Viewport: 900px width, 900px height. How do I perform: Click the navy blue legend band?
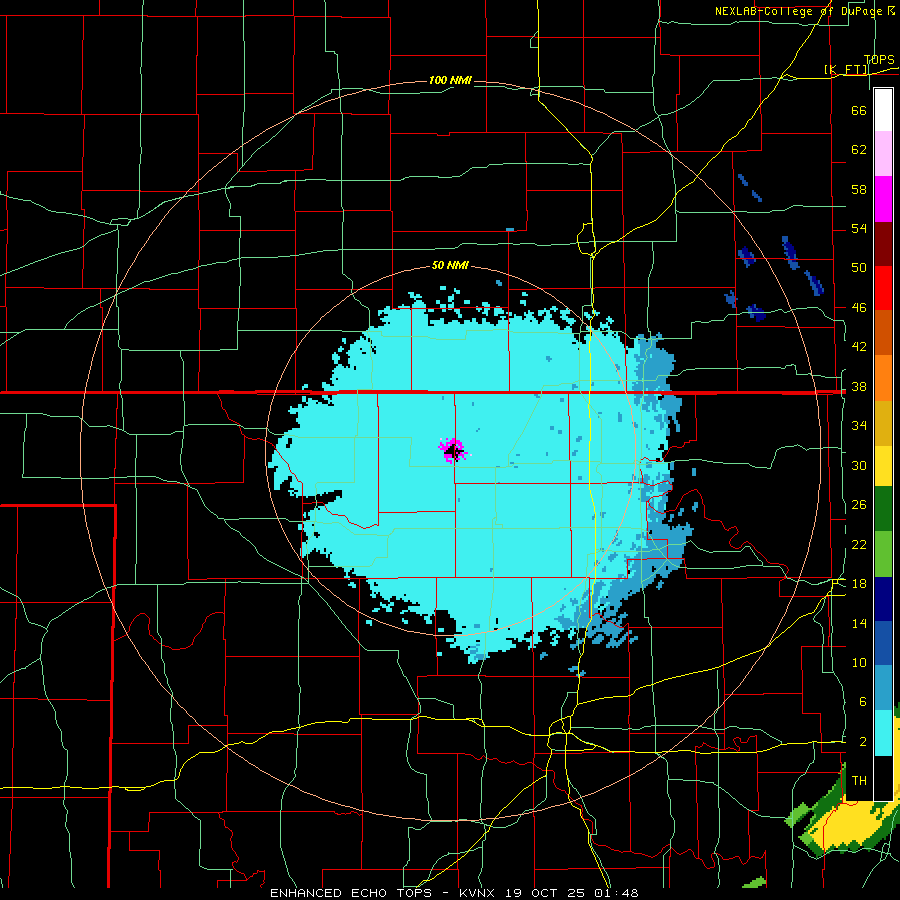[883, 599]
